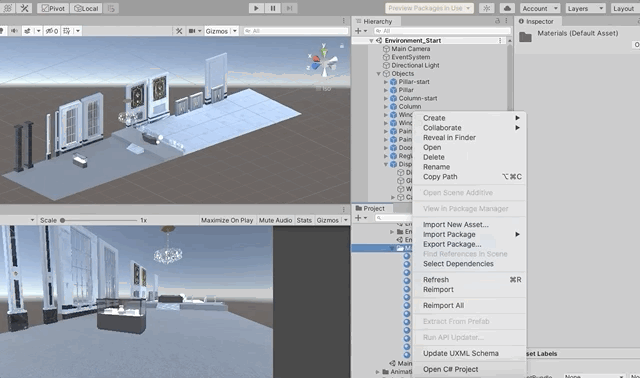
Task: Click the scene orientation gizmo
Action: (x=324, y=61)
